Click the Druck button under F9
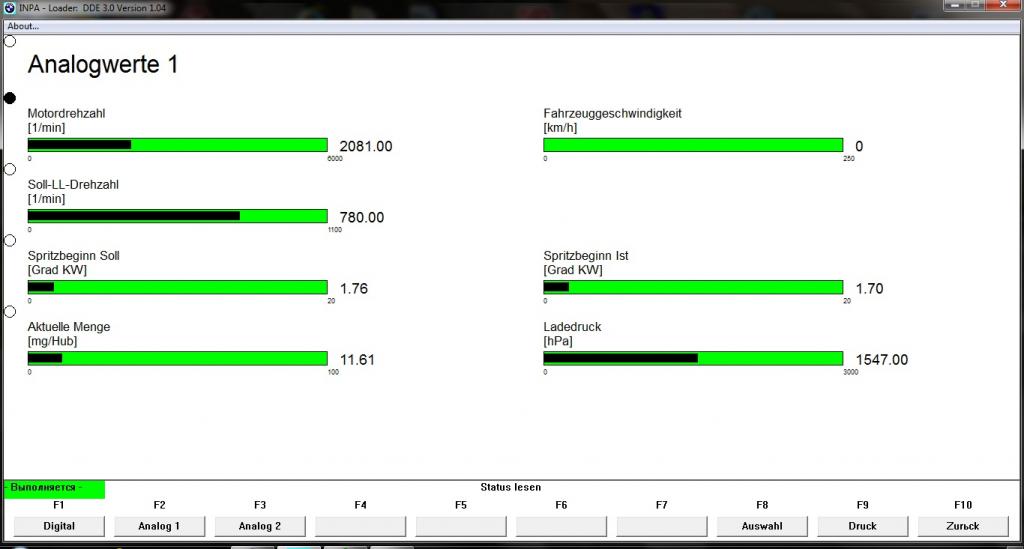Screen dimensions: 1024x549 click(x=863, y=526)
